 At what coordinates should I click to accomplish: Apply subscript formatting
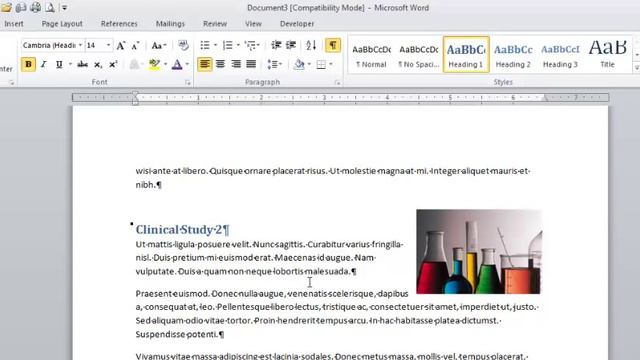coord(98,64)
